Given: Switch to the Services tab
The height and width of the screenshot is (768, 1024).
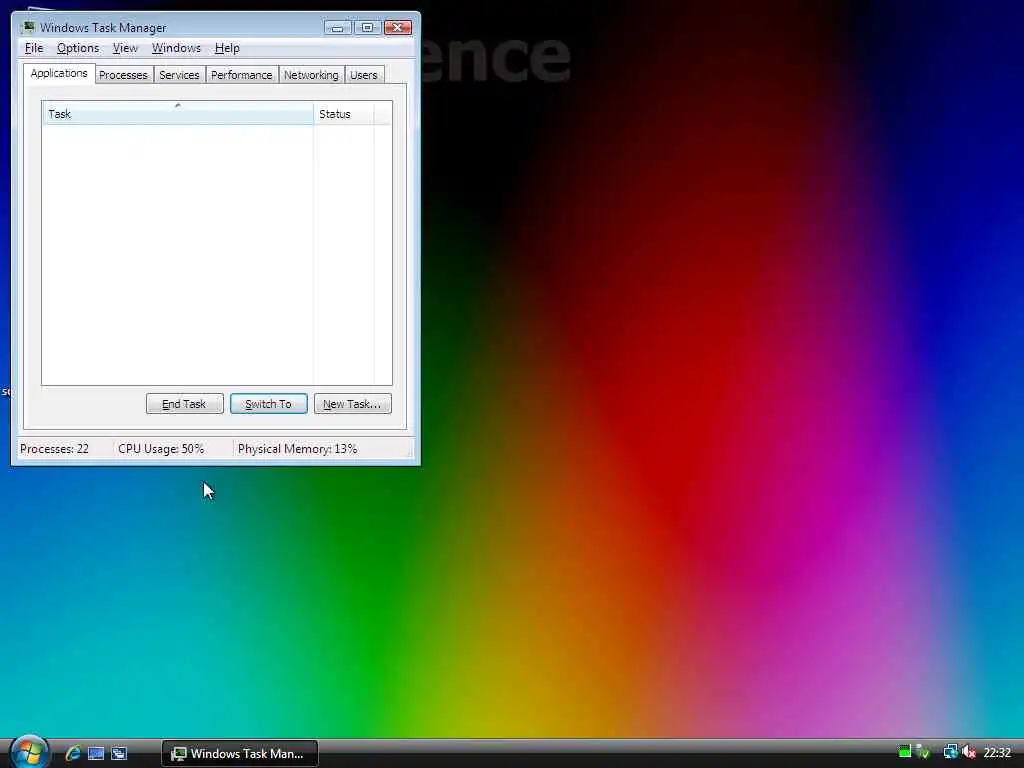Looking at the screenshot, I should click(x=180, y=75).
